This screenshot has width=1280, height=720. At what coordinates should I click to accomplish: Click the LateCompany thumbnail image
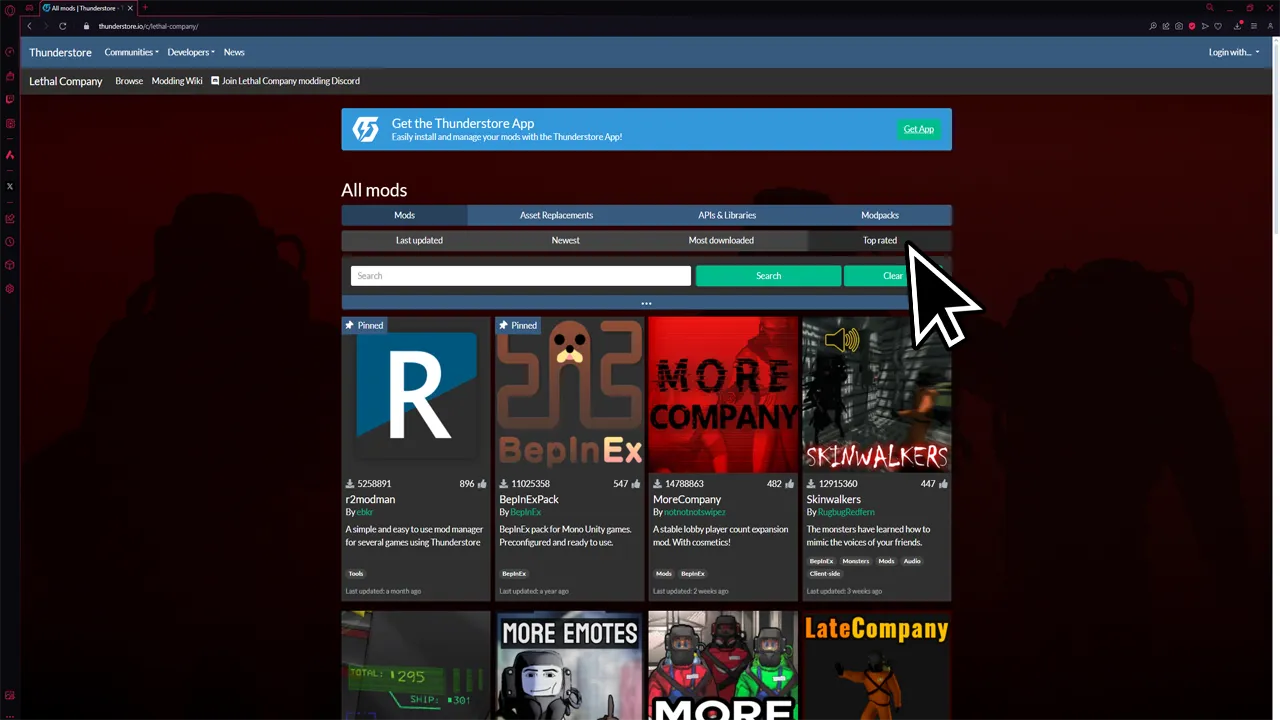(876, 666)
